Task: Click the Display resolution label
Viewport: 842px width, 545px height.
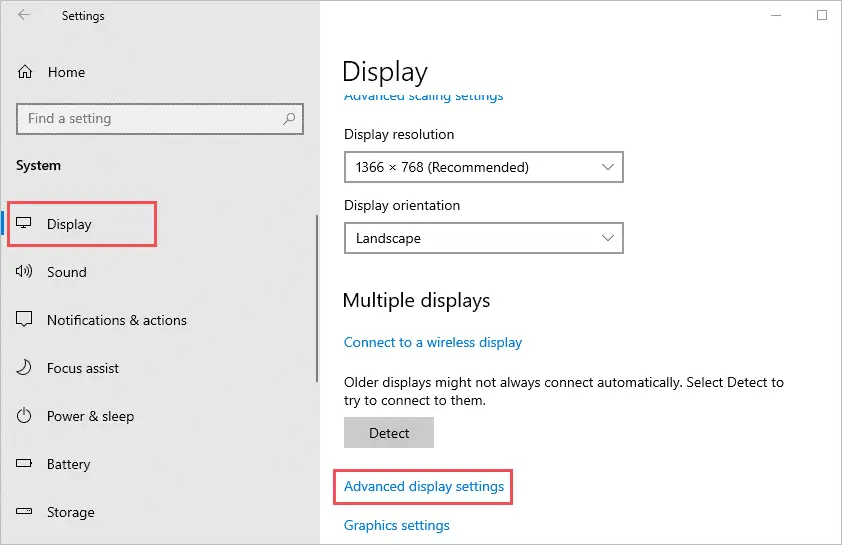Action: click(399, 134)
